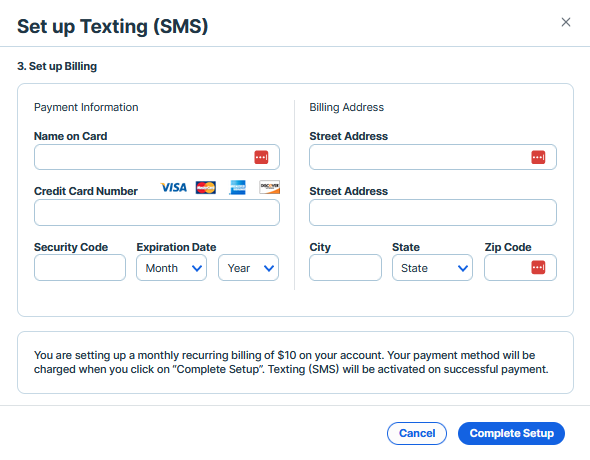Image resolution: width=590 pixels, height=460 pixels.
Task: Open the expiration Month dropdown
Action: pyautogui.click(x=172, y=267)
